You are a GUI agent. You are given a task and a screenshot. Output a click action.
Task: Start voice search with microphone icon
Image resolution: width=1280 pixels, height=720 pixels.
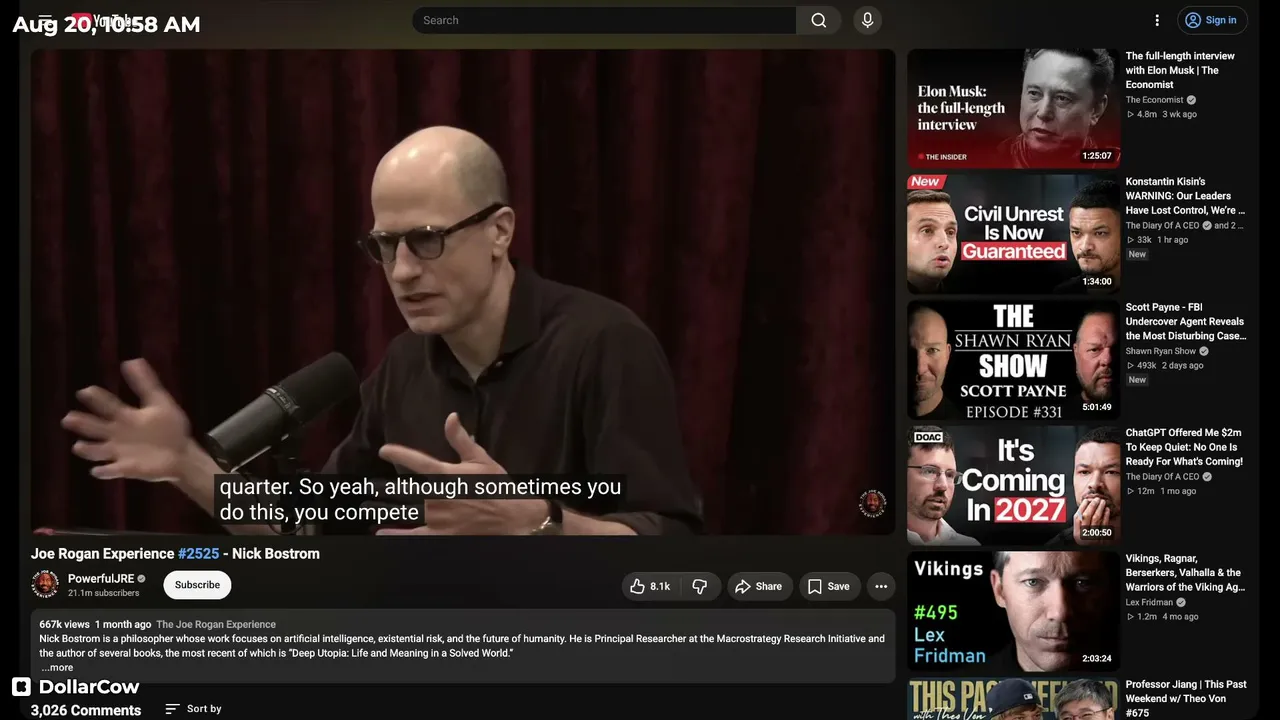tap(867, 20)
